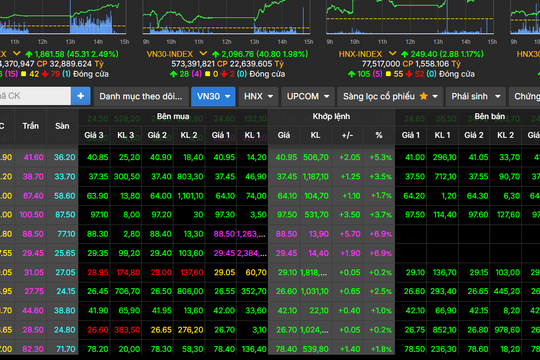
Task: Click the Khớp lệnh group header
Action: tap(331, 116)
